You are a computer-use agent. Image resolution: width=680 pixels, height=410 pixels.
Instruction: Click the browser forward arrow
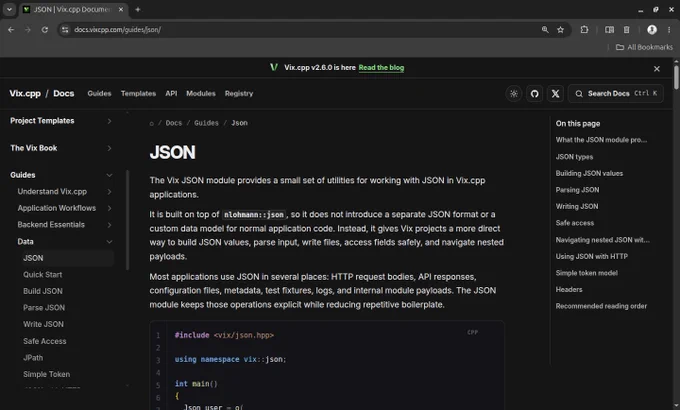[28, 30]
